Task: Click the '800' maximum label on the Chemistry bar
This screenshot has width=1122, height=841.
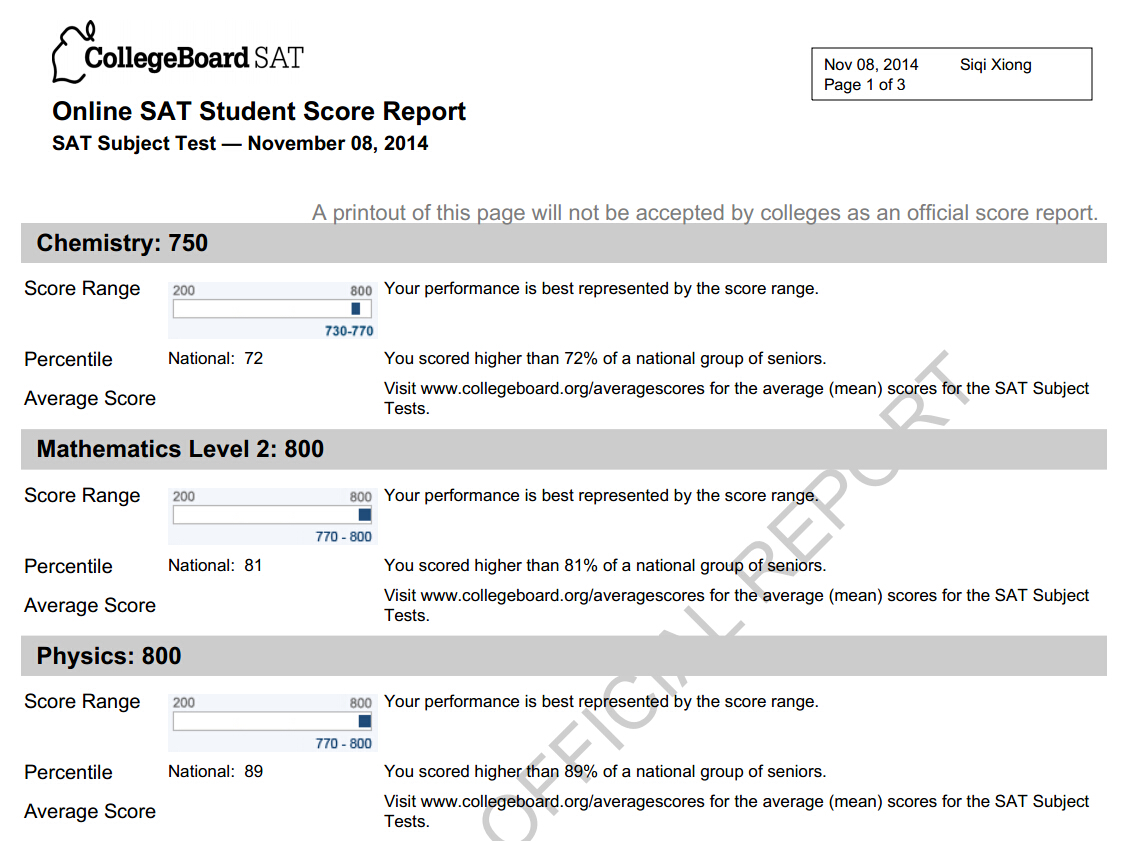Action: coord(361,291)
